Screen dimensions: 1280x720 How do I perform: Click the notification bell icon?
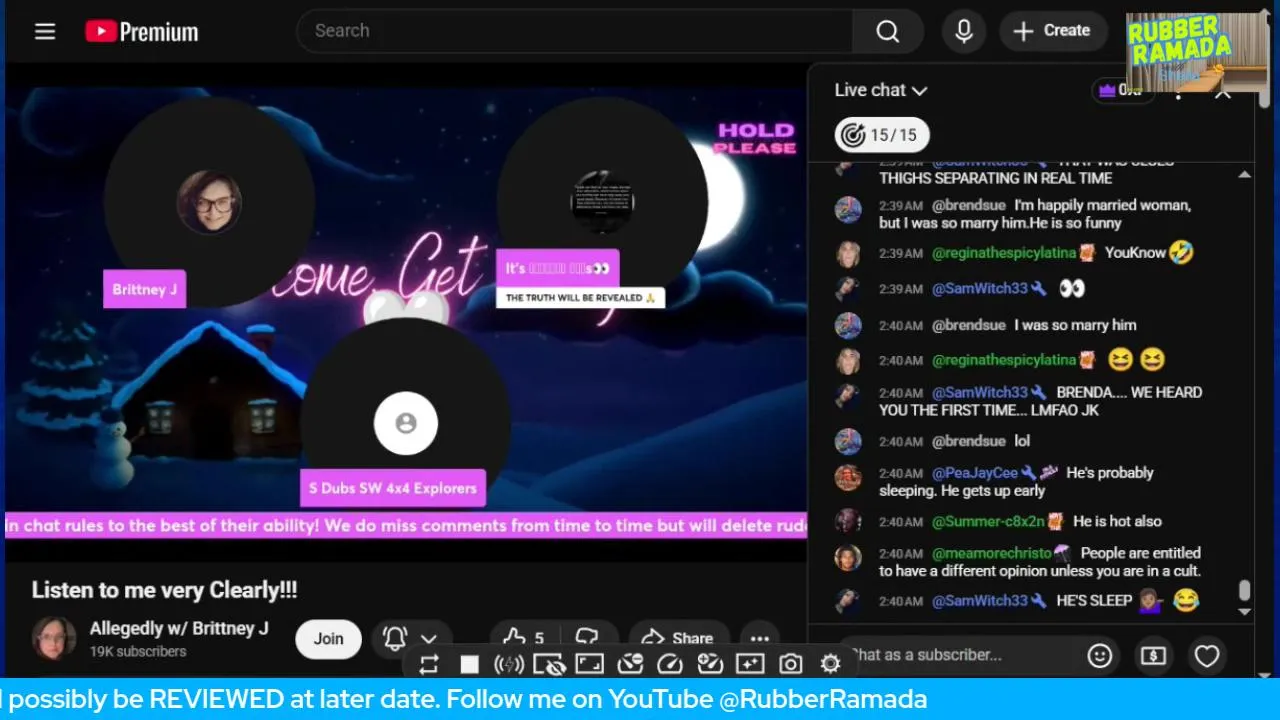click(395, 639)
